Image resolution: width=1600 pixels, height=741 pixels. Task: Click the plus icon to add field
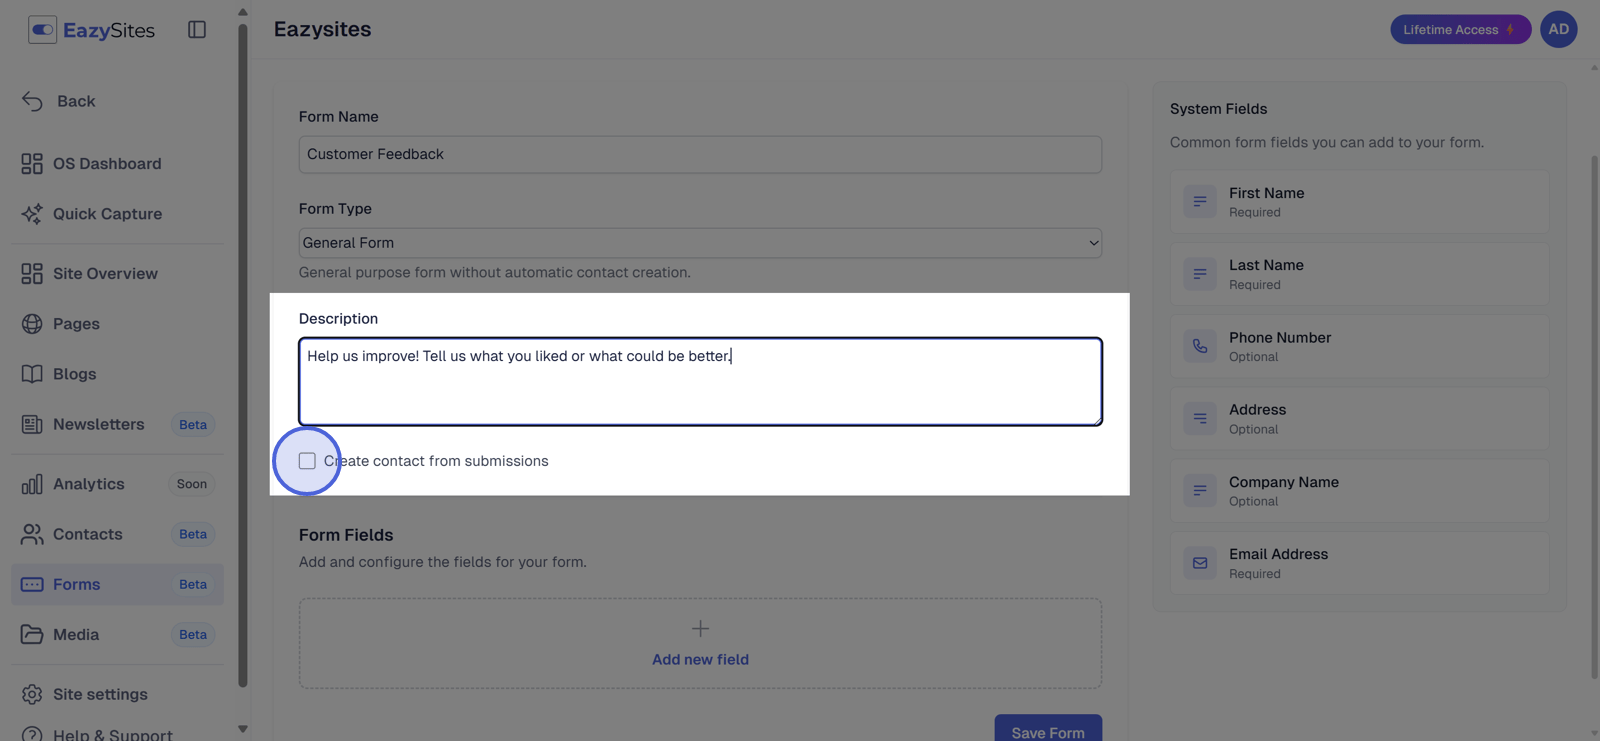700,628
